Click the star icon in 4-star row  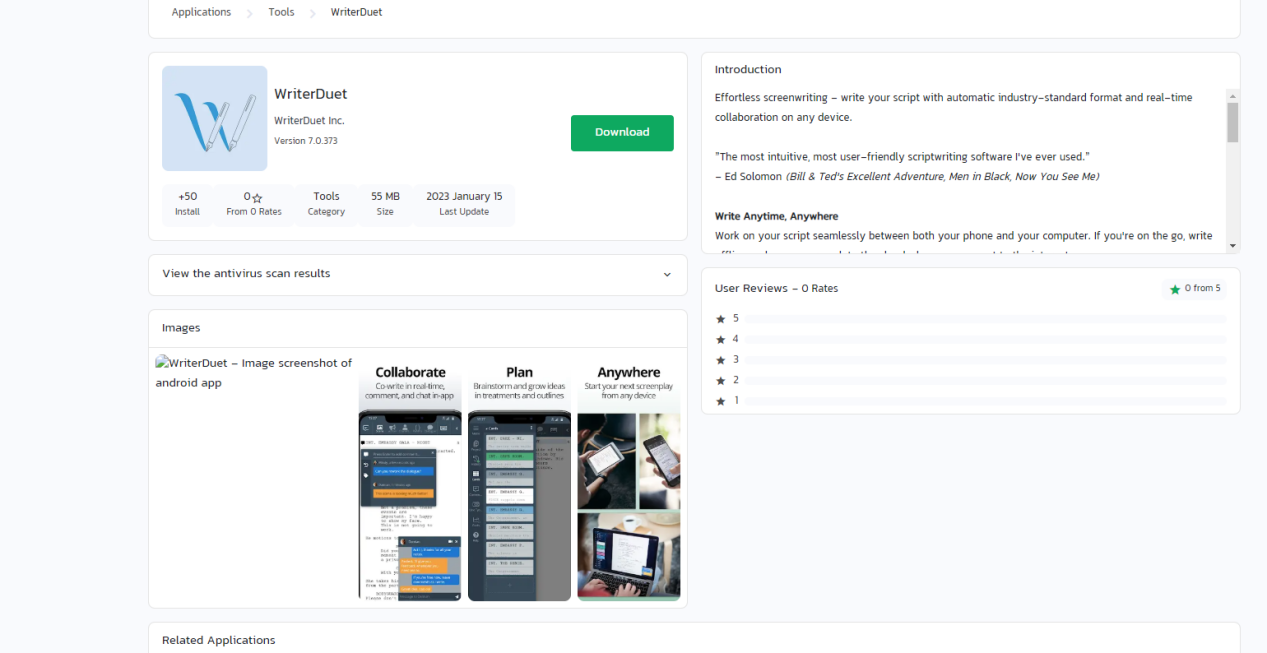point(720,340)
